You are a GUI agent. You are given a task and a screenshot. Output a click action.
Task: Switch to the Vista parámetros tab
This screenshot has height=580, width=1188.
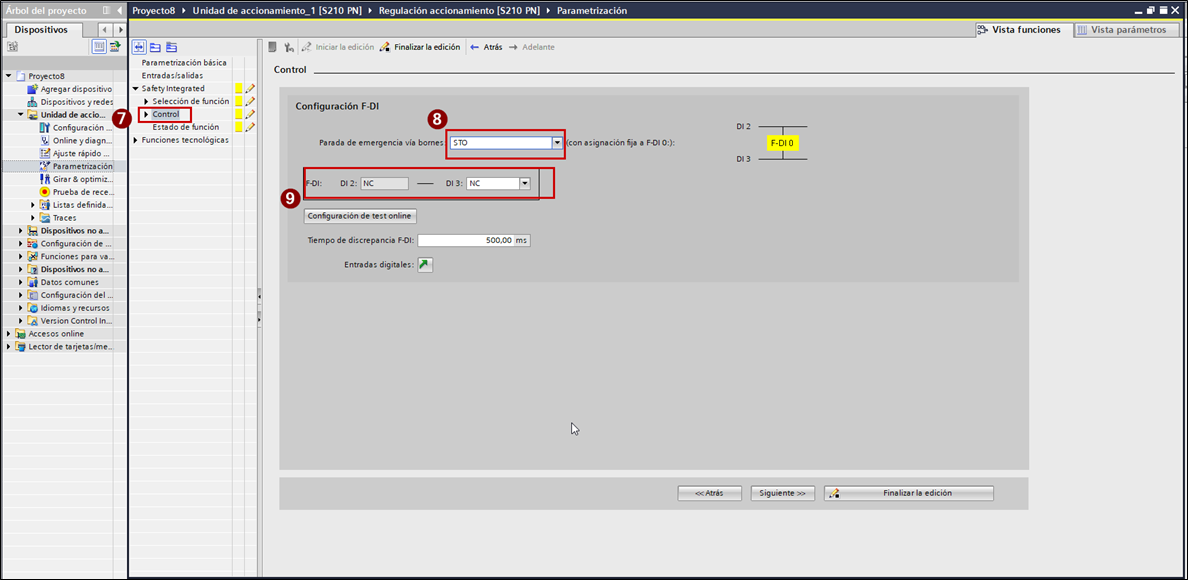point(1121,30)
